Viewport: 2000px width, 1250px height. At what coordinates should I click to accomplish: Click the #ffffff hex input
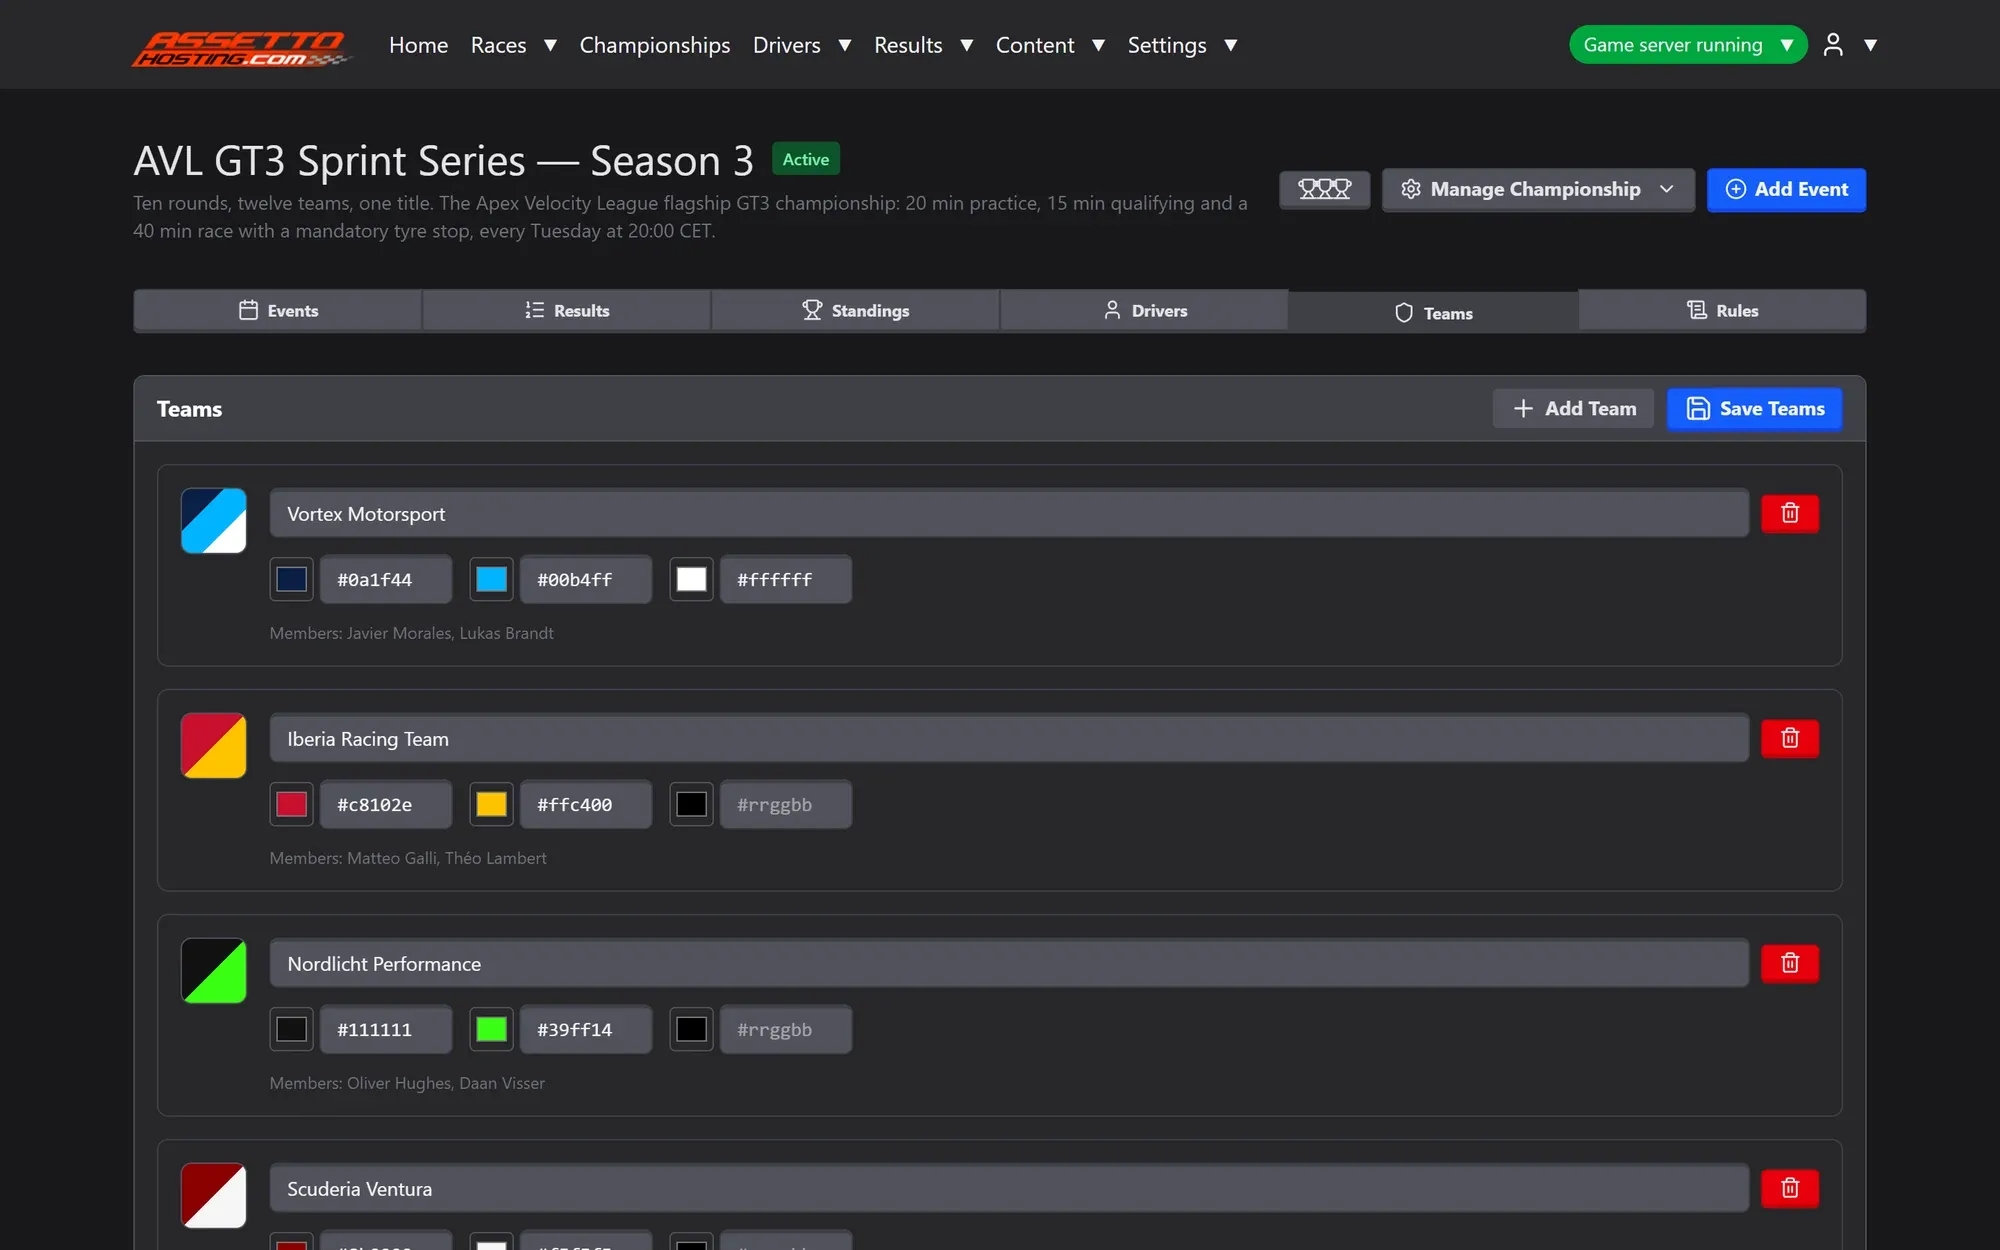[x=786, y=580]
